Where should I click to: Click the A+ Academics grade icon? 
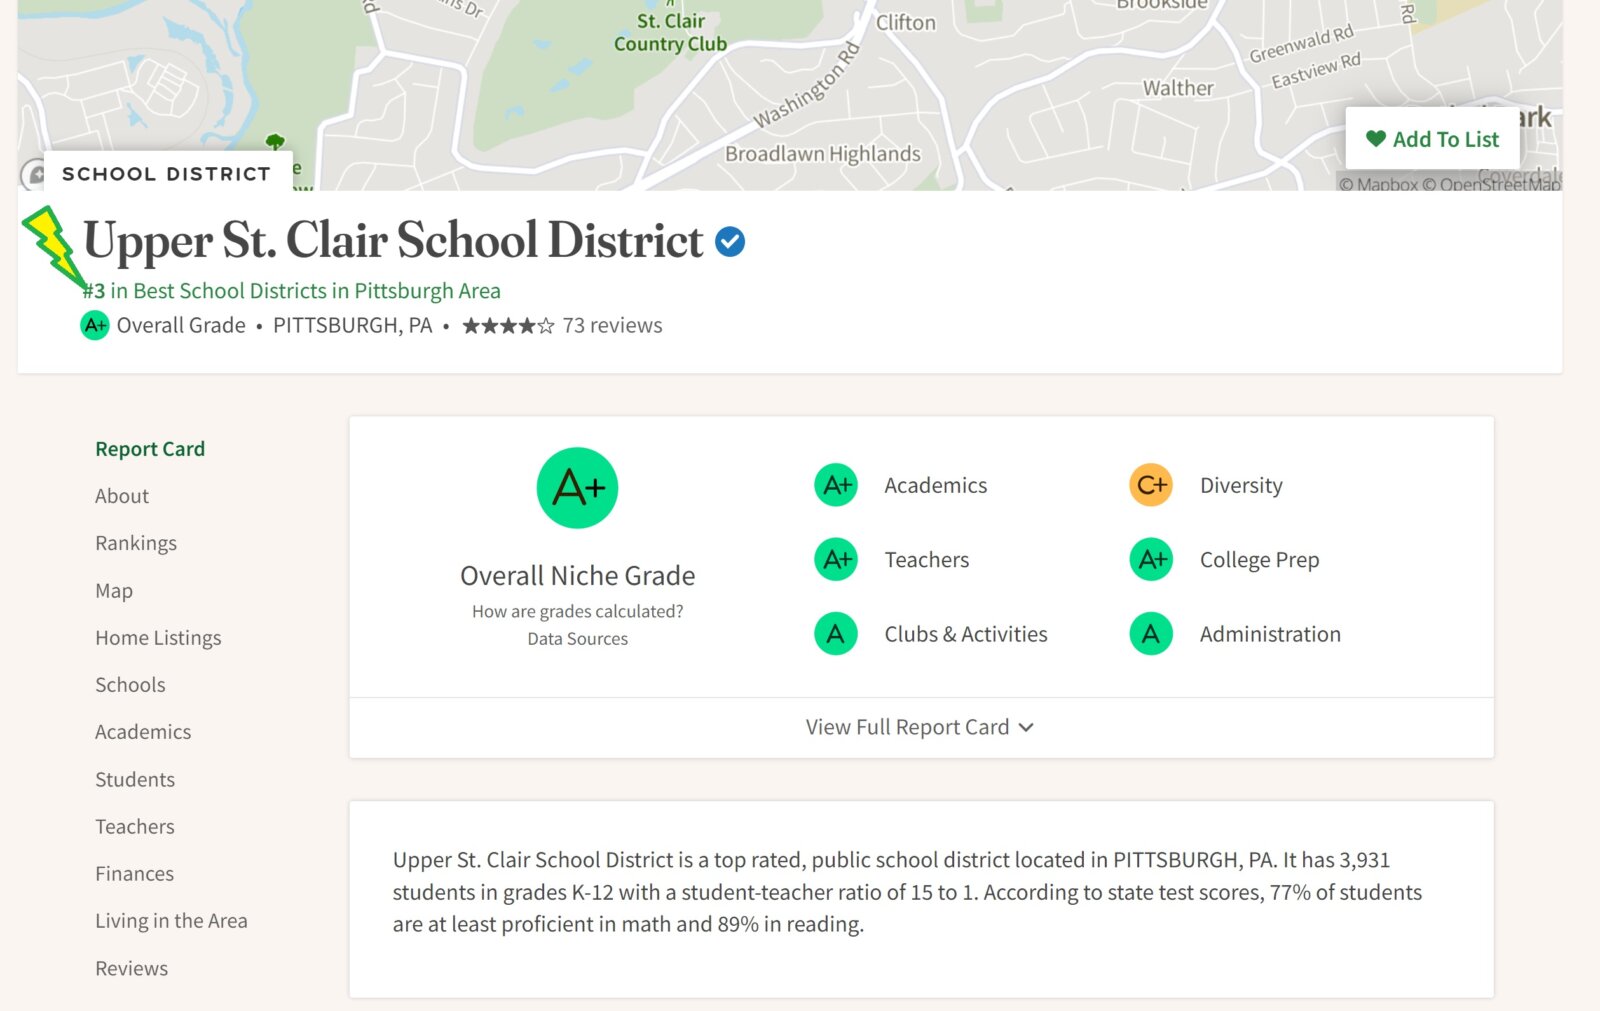coord(836,485)
